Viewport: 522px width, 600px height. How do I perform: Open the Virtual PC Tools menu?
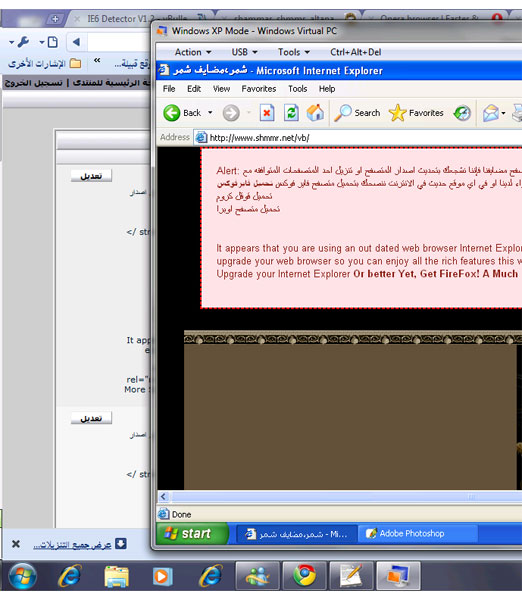coord(294,52)
